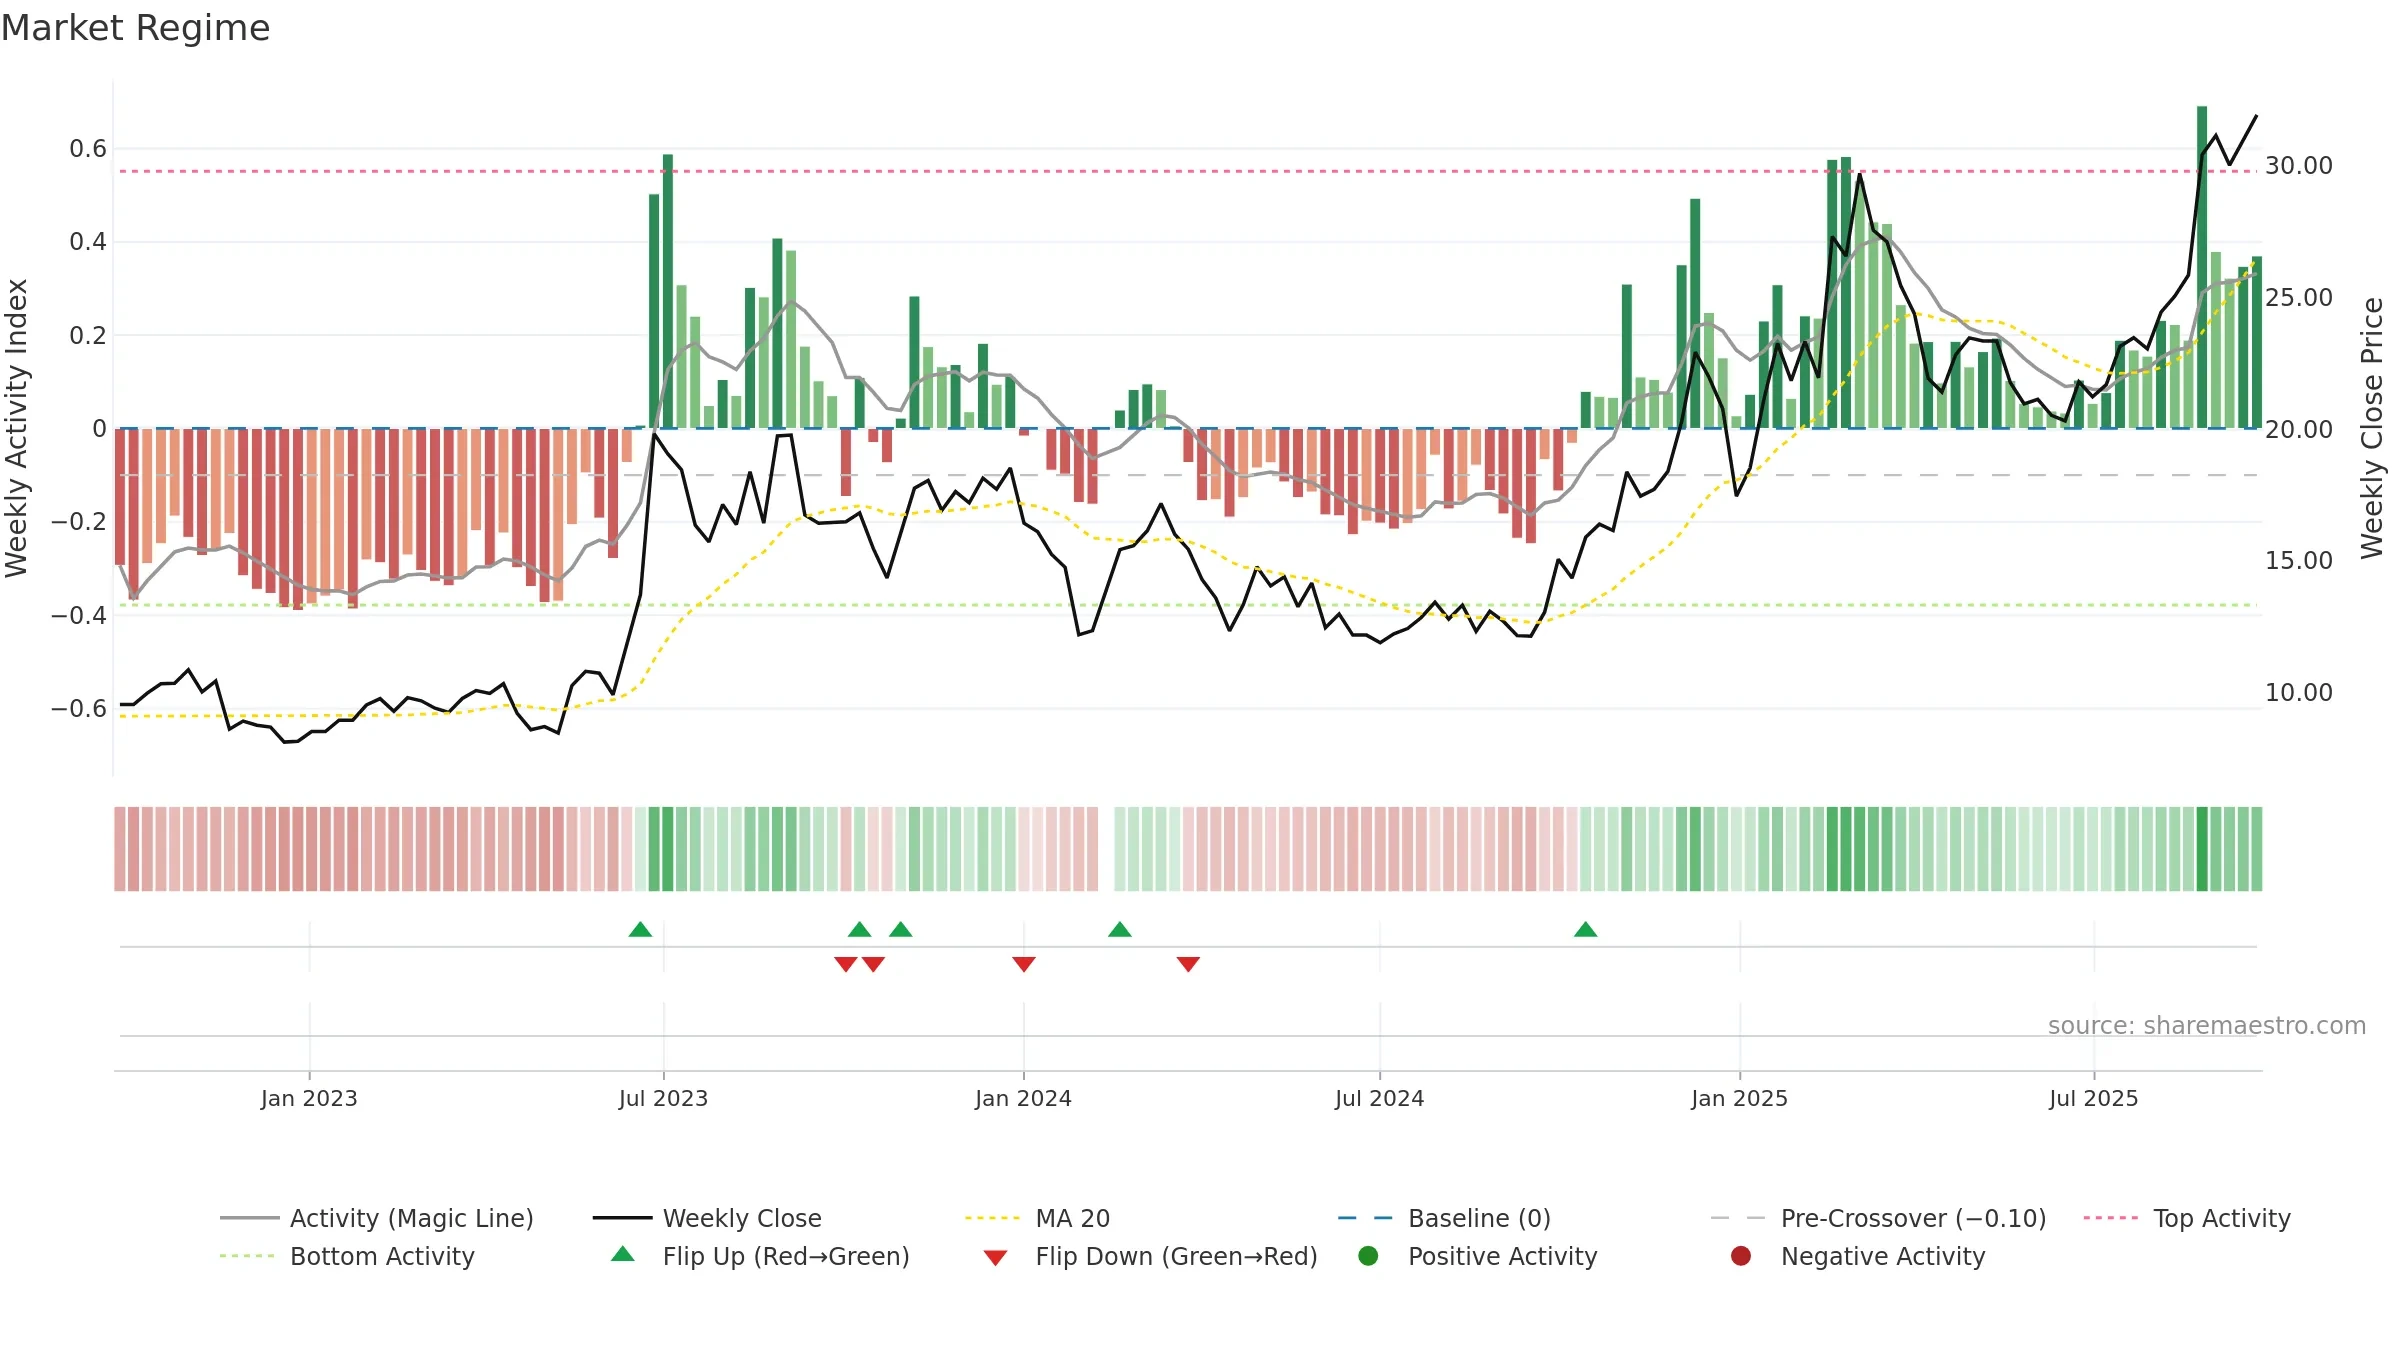Click the Jul 2025 axis label
2400x1350 pixels.
2093,1098
